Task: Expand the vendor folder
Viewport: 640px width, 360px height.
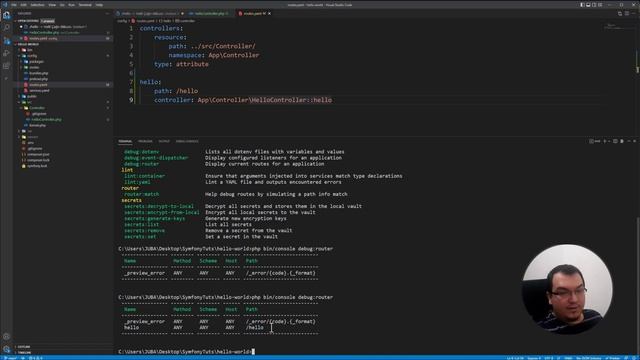Action: (33, 137)
